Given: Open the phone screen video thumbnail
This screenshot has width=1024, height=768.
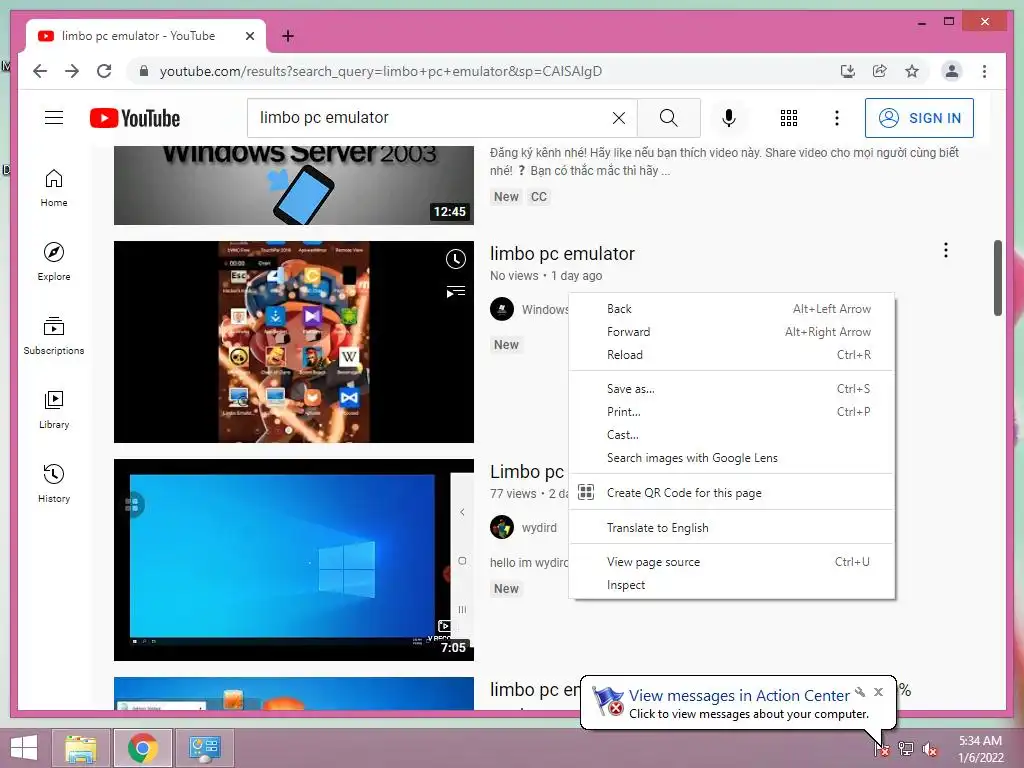Looking at the screenshot, I should 294,342.
